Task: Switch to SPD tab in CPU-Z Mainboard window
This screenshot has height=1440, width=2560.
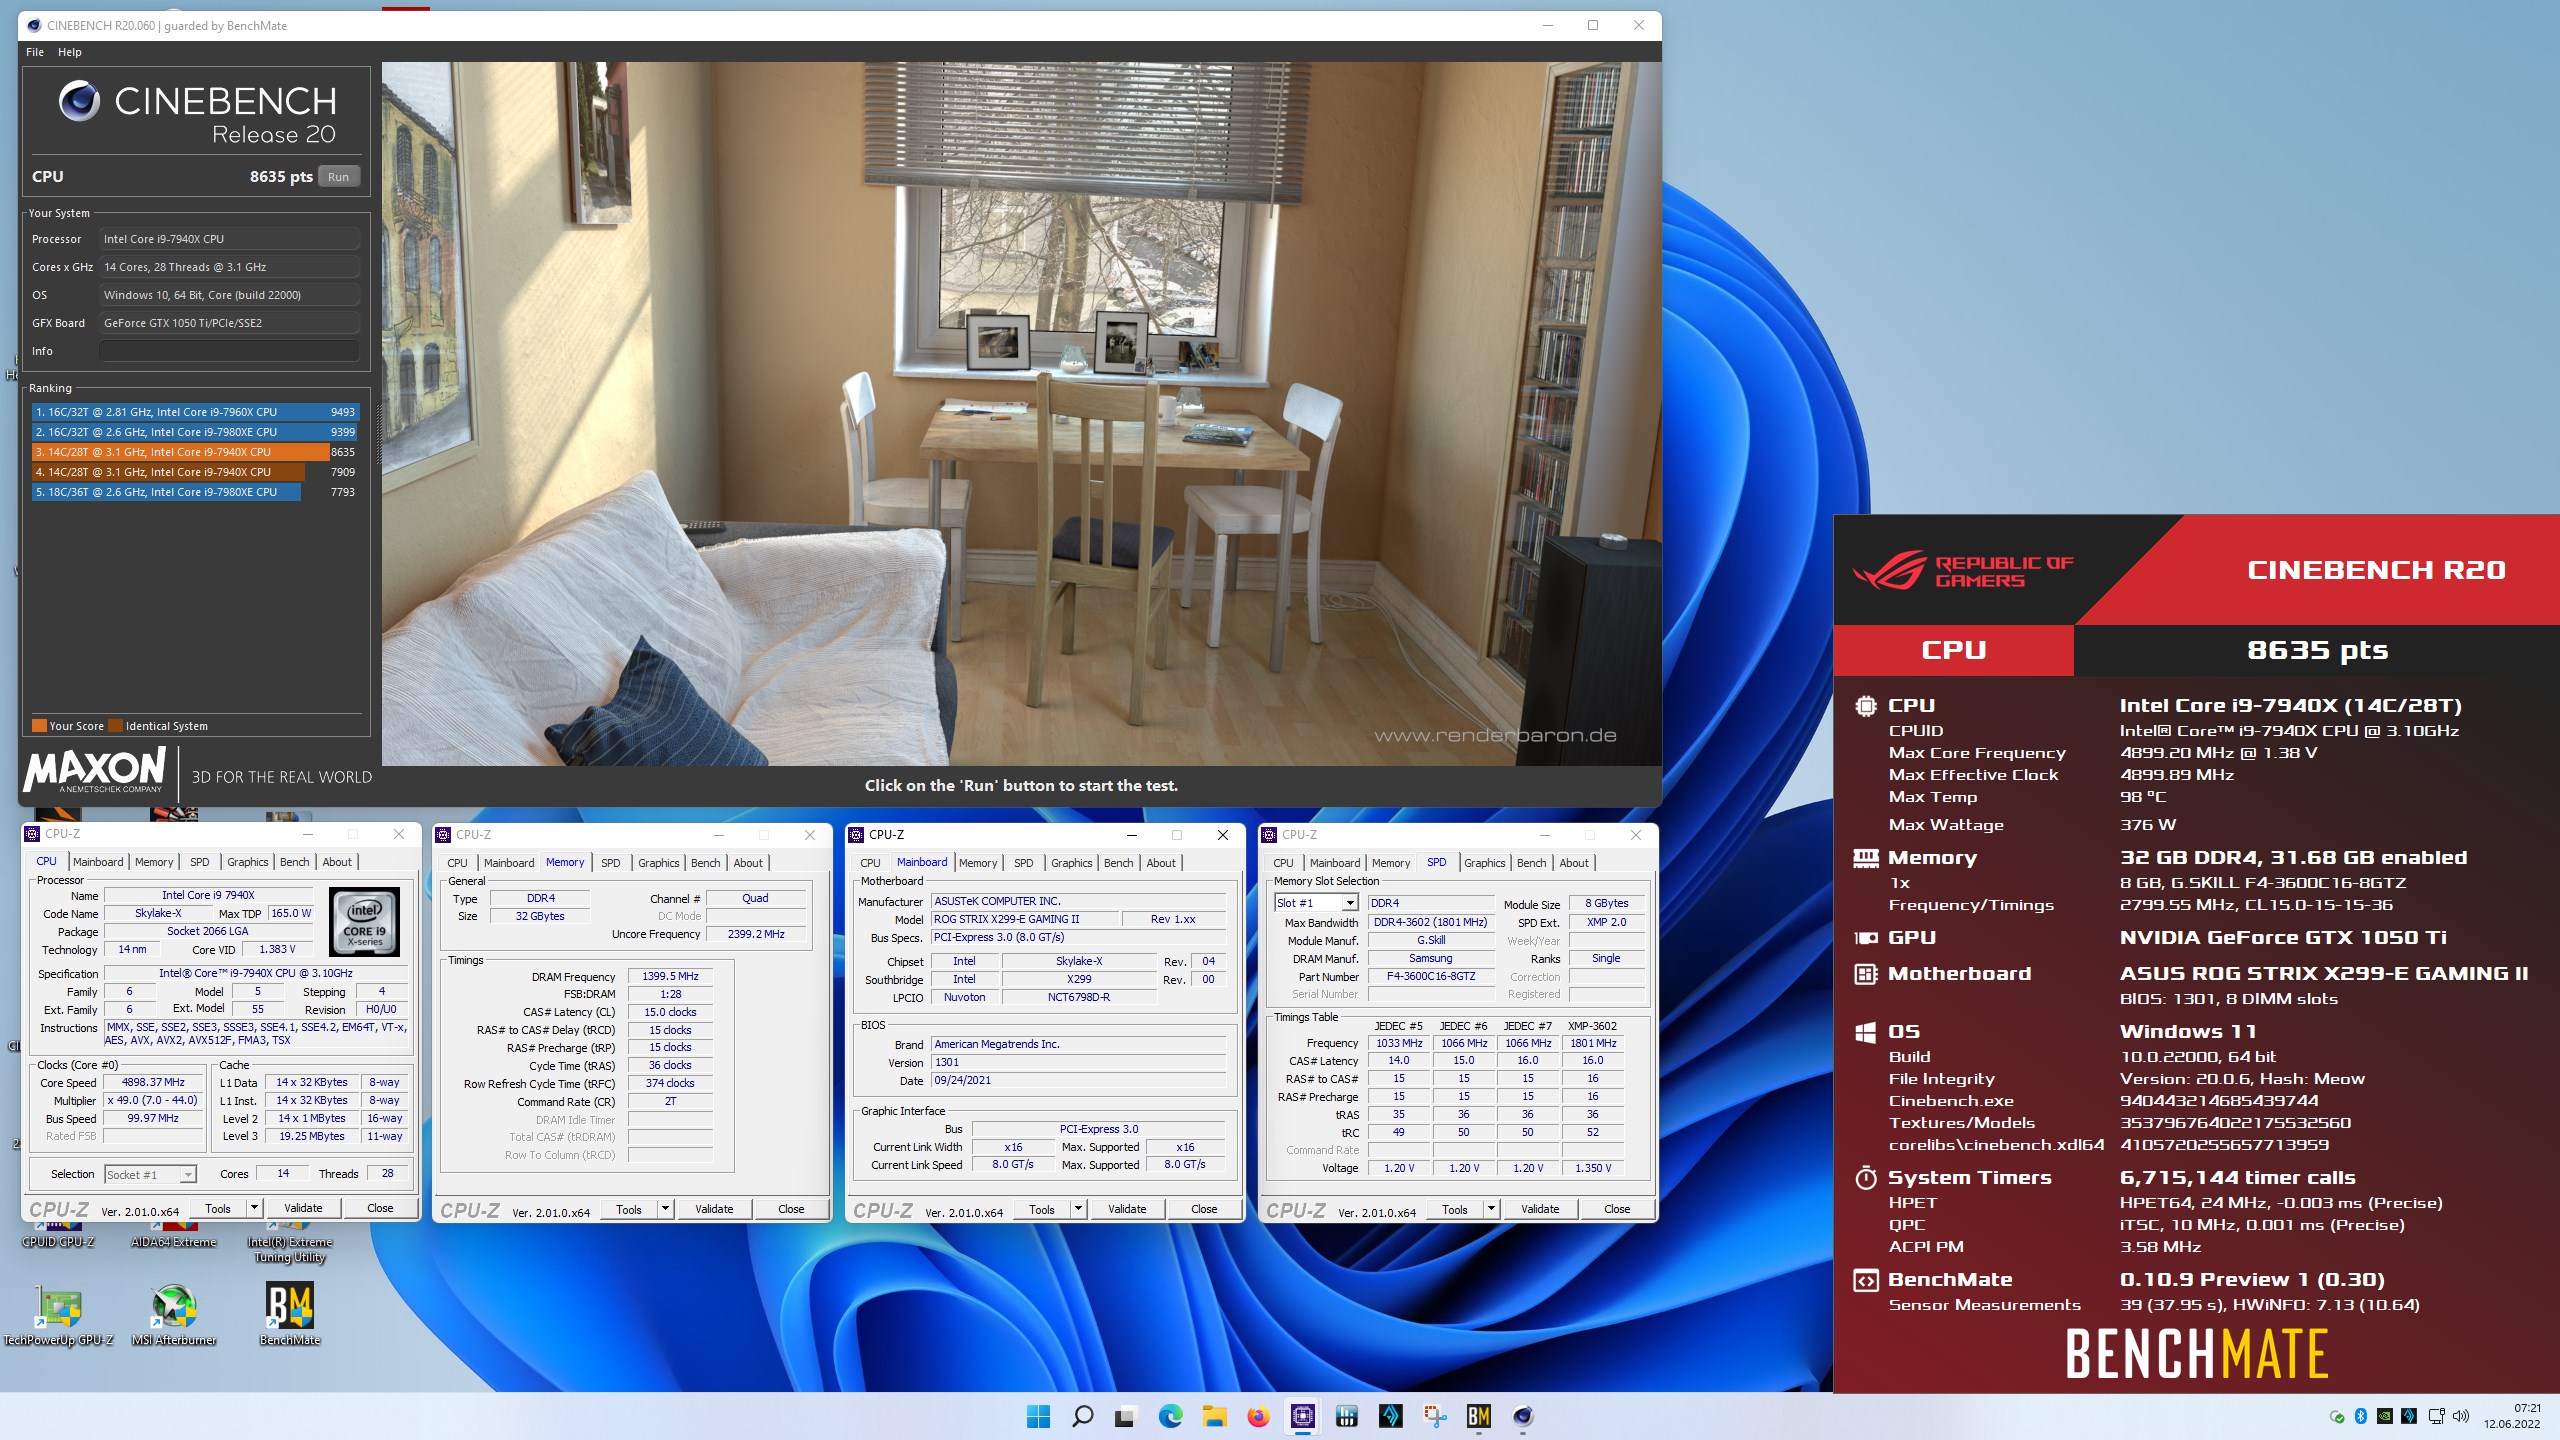Action: [1023, 863]
